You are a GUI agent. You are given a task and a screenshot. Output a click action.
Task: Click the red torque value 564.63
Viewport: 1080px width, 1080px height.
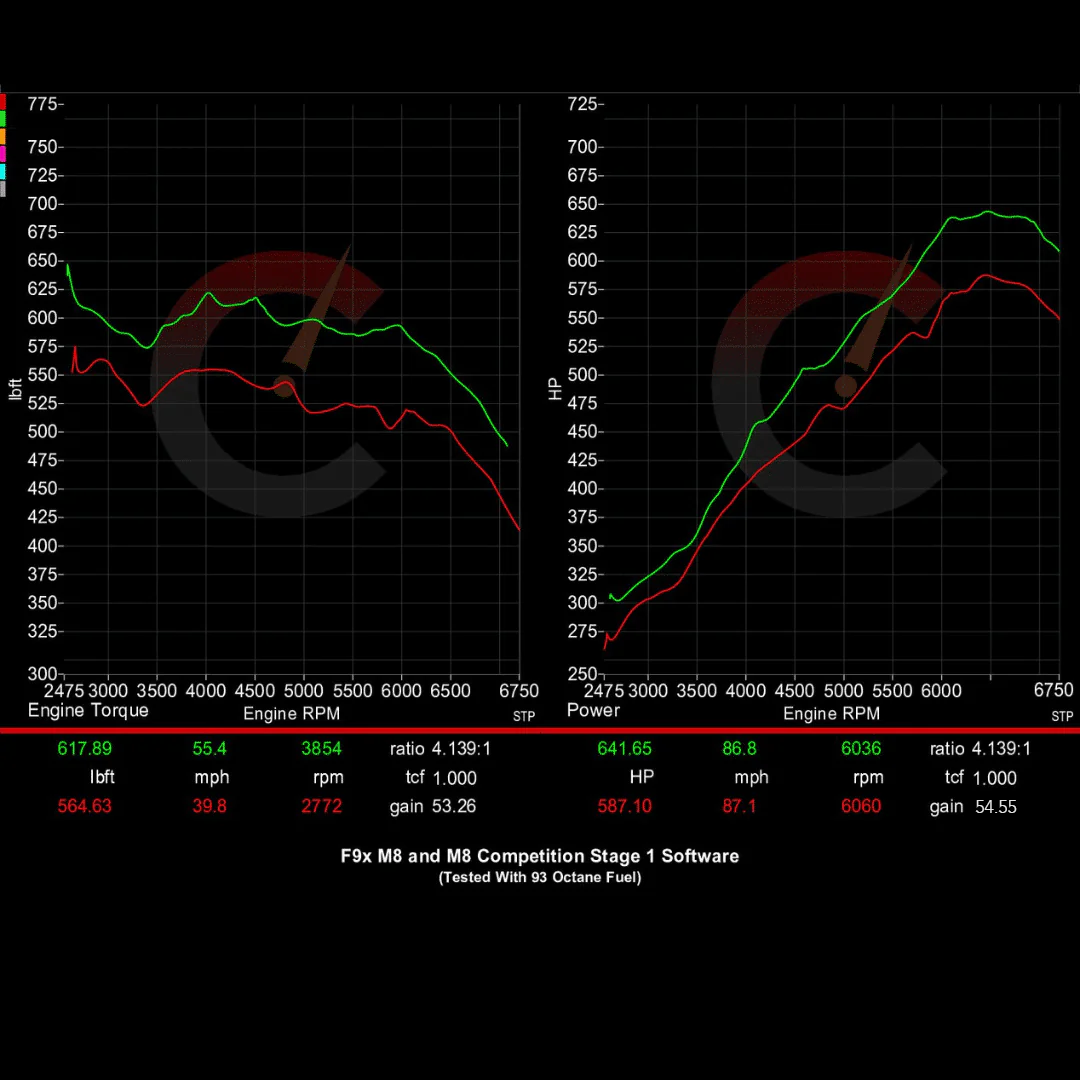[85, 805]
